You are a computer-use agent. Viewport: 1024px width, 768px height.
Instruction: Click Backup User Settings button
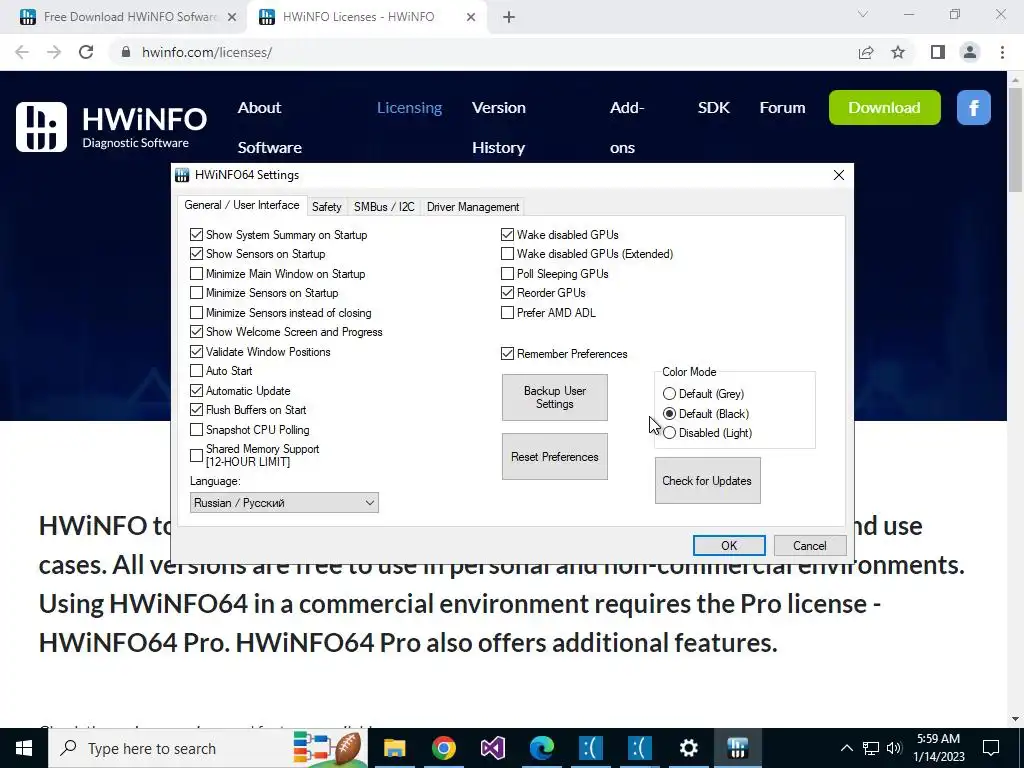click(x=554, y=398)
